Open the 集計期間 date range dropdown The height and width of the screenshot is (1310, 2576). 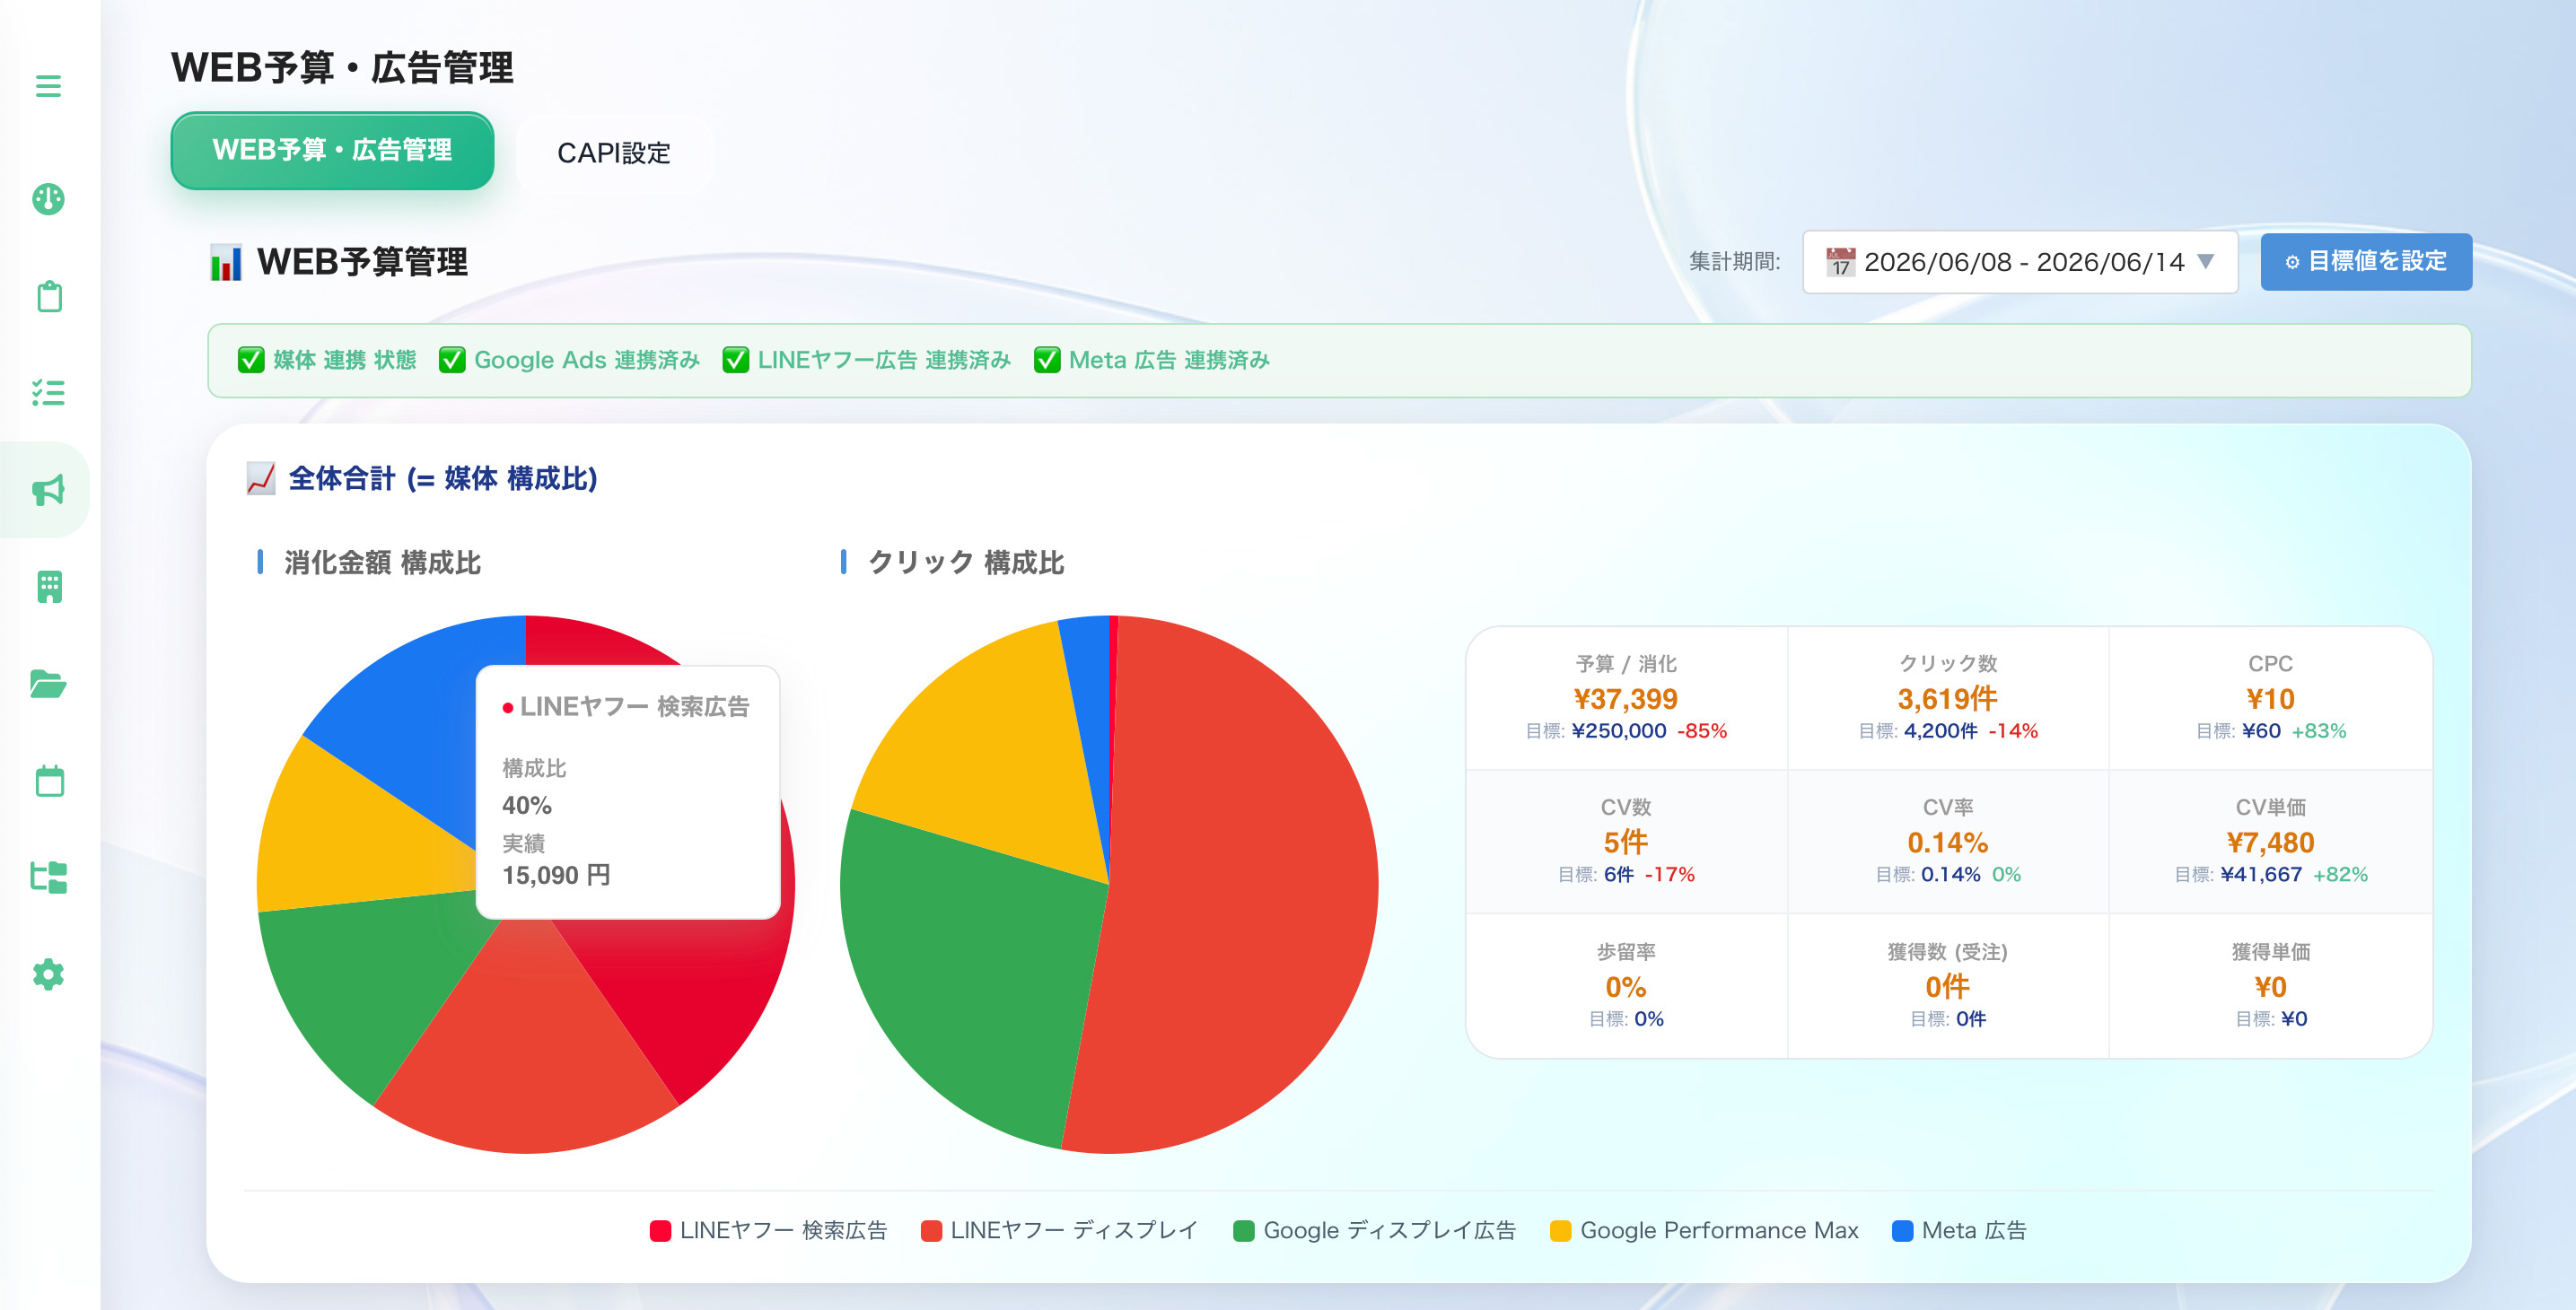pyautogui.click(x=2019, y=262)
